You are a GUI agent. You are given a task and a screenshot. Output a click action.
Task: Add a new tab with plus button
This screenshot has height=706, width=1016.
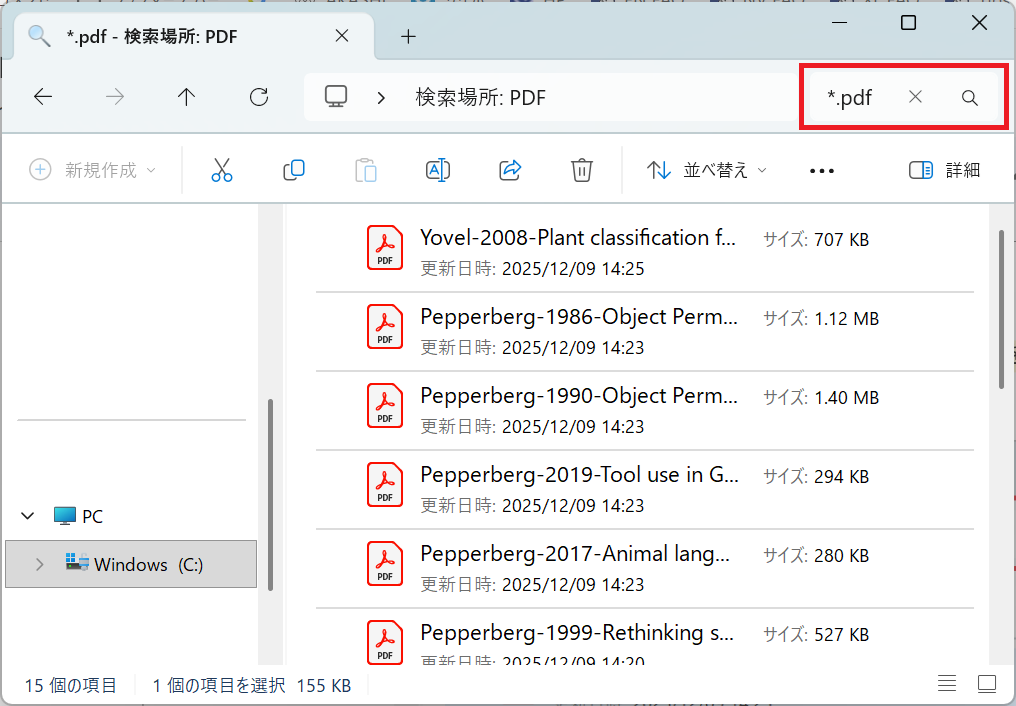pyautogui.click(x=408, y=37)
